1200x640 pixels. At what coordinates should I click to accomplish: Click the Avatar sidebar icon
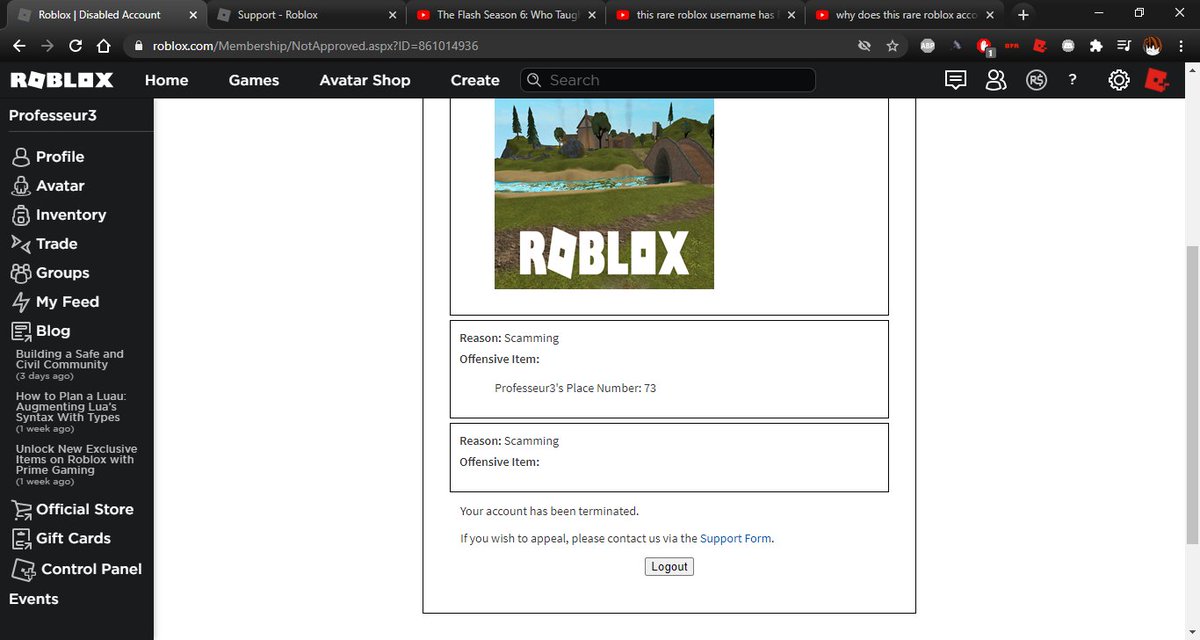pyautogui.click(x=21, y=186)
